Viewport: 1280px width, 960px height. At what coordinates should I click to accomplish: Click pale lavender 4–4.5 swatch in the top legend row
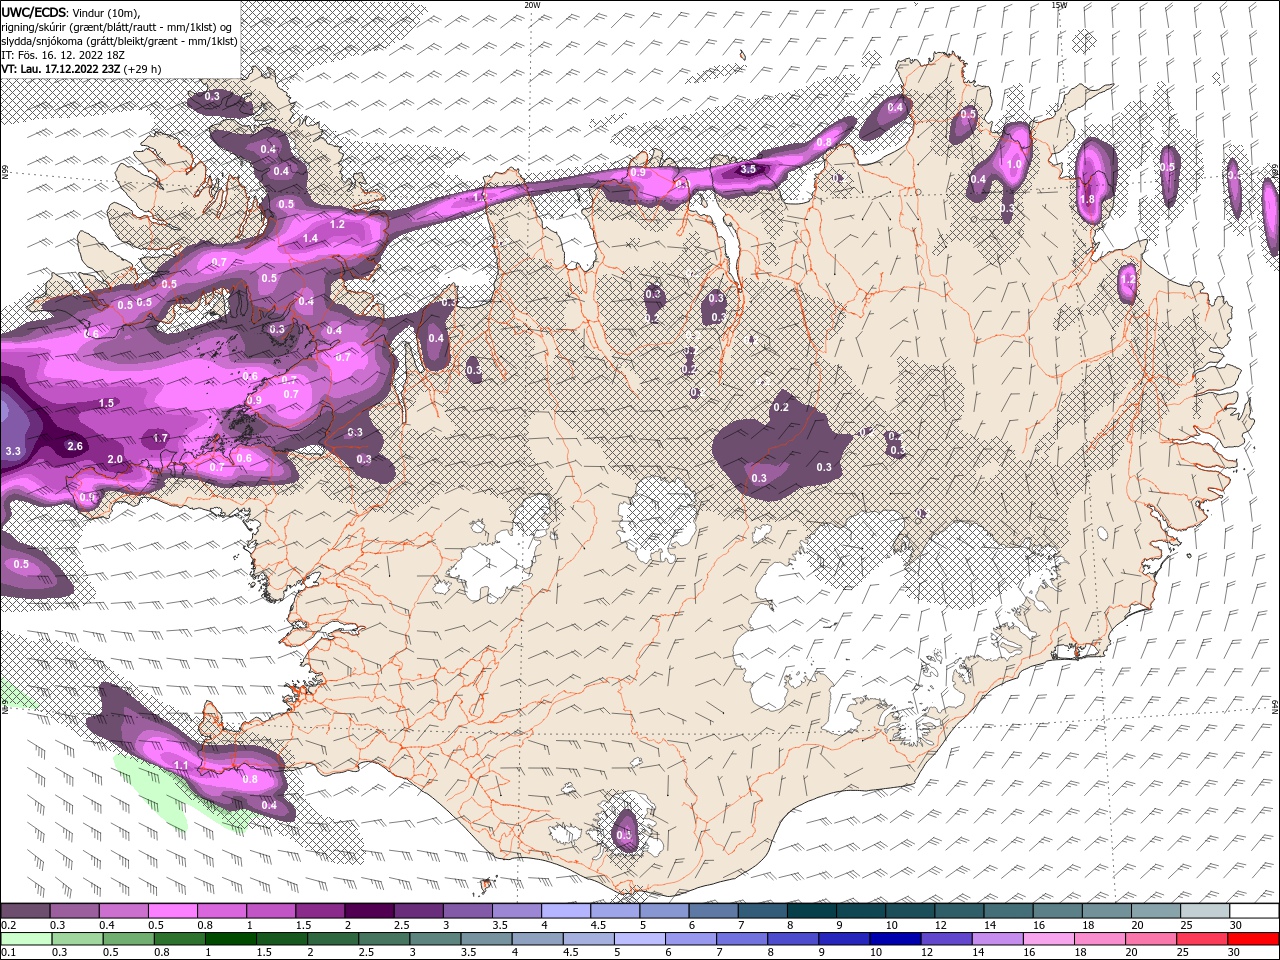coord(566,911)
